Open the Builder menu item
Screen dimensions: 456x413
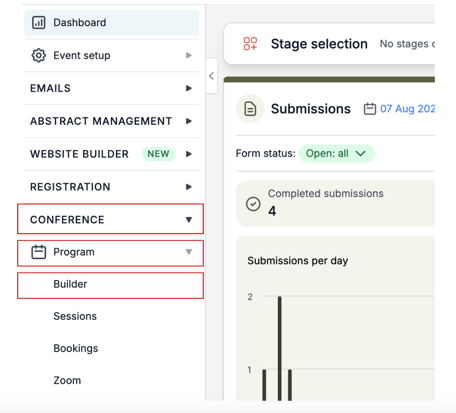[x=110, y=285]
